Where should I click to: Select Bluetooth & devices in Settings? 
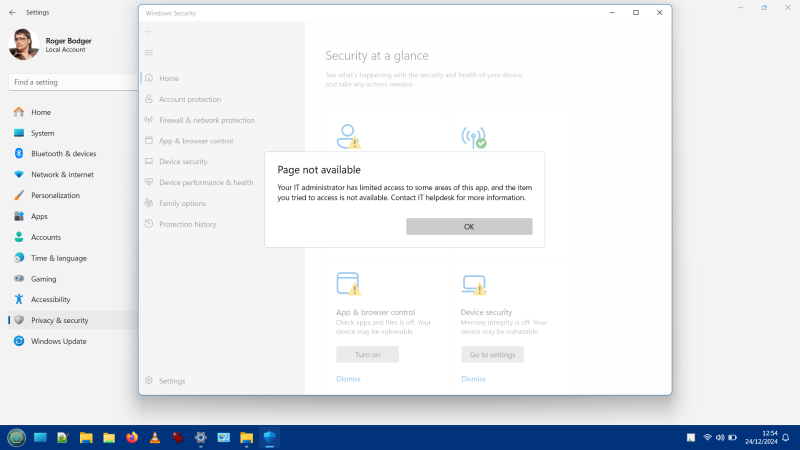63,154
